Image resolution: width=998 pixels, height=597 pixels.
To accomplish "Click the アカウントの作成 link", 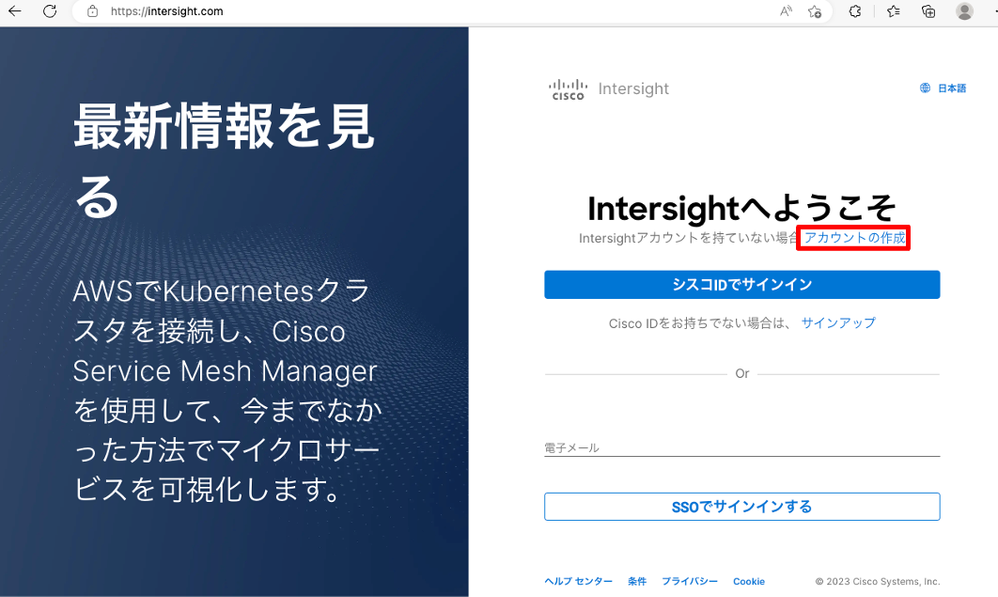I will click(855, 237).
